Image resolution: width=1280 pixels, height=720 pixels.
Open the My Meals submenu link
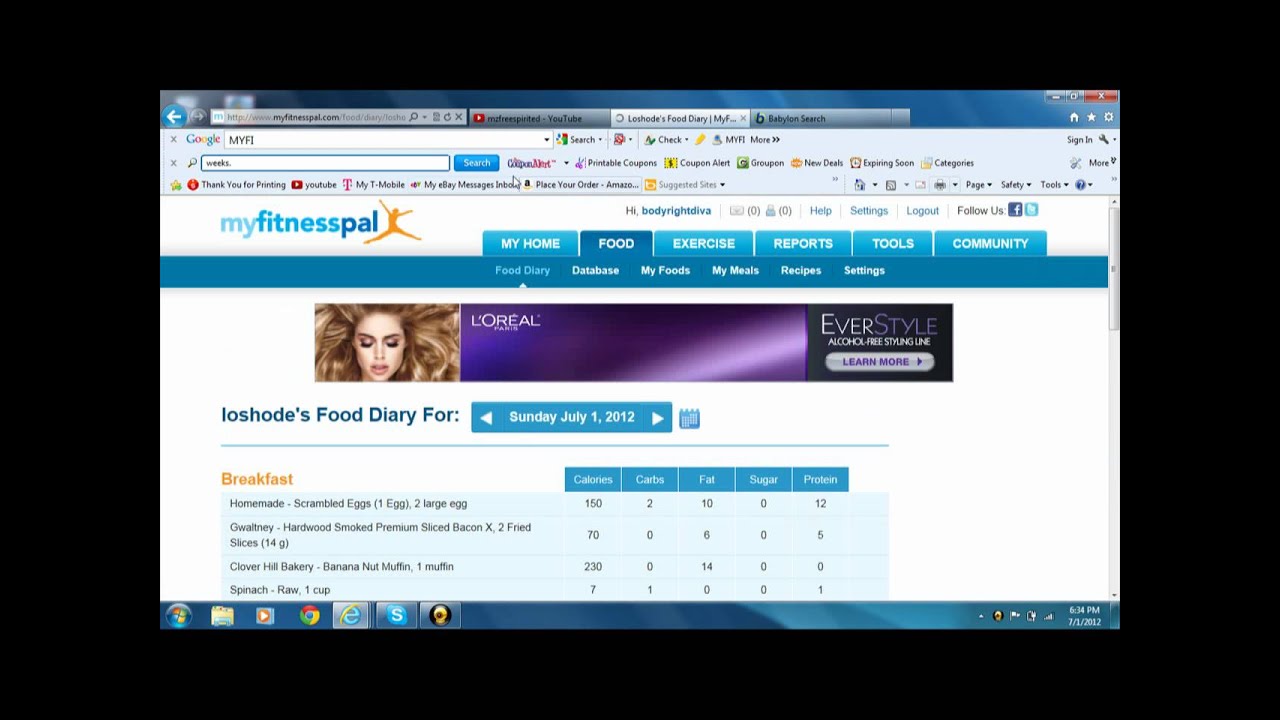(x=735, y=270)
